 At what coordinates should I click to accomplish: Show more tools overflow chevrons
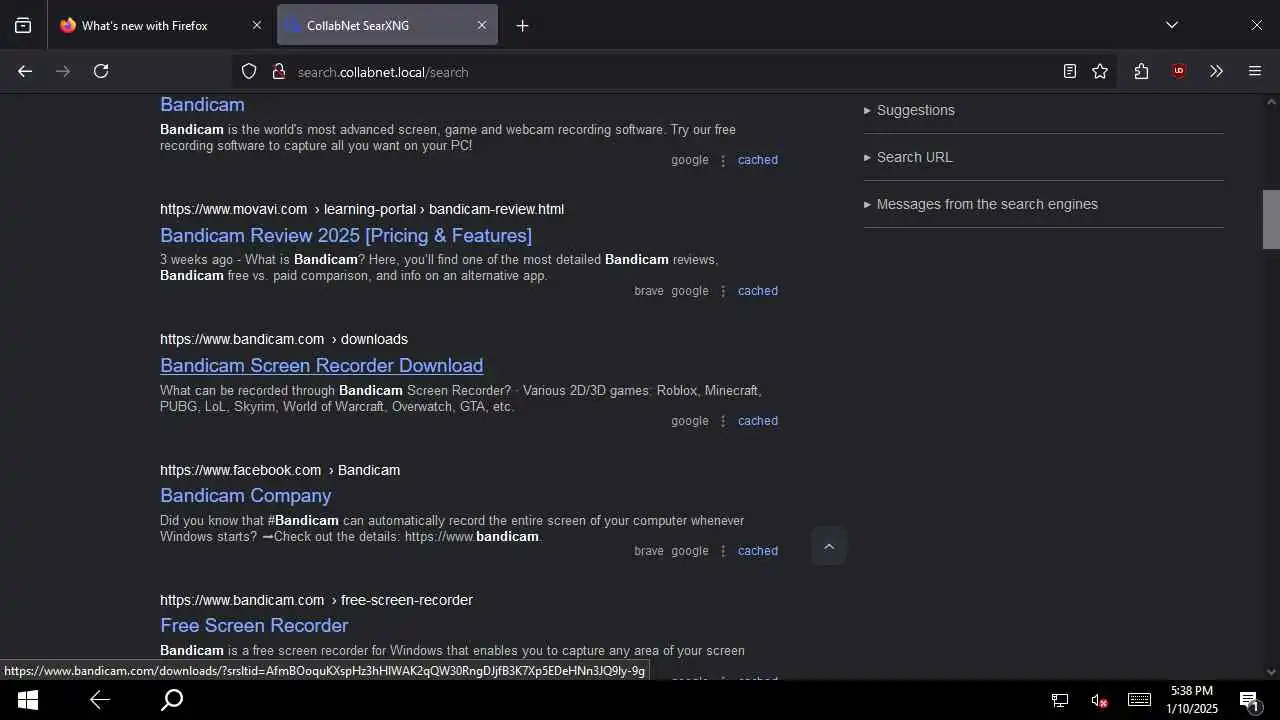pyautogui.click(x=1216, y=71)
